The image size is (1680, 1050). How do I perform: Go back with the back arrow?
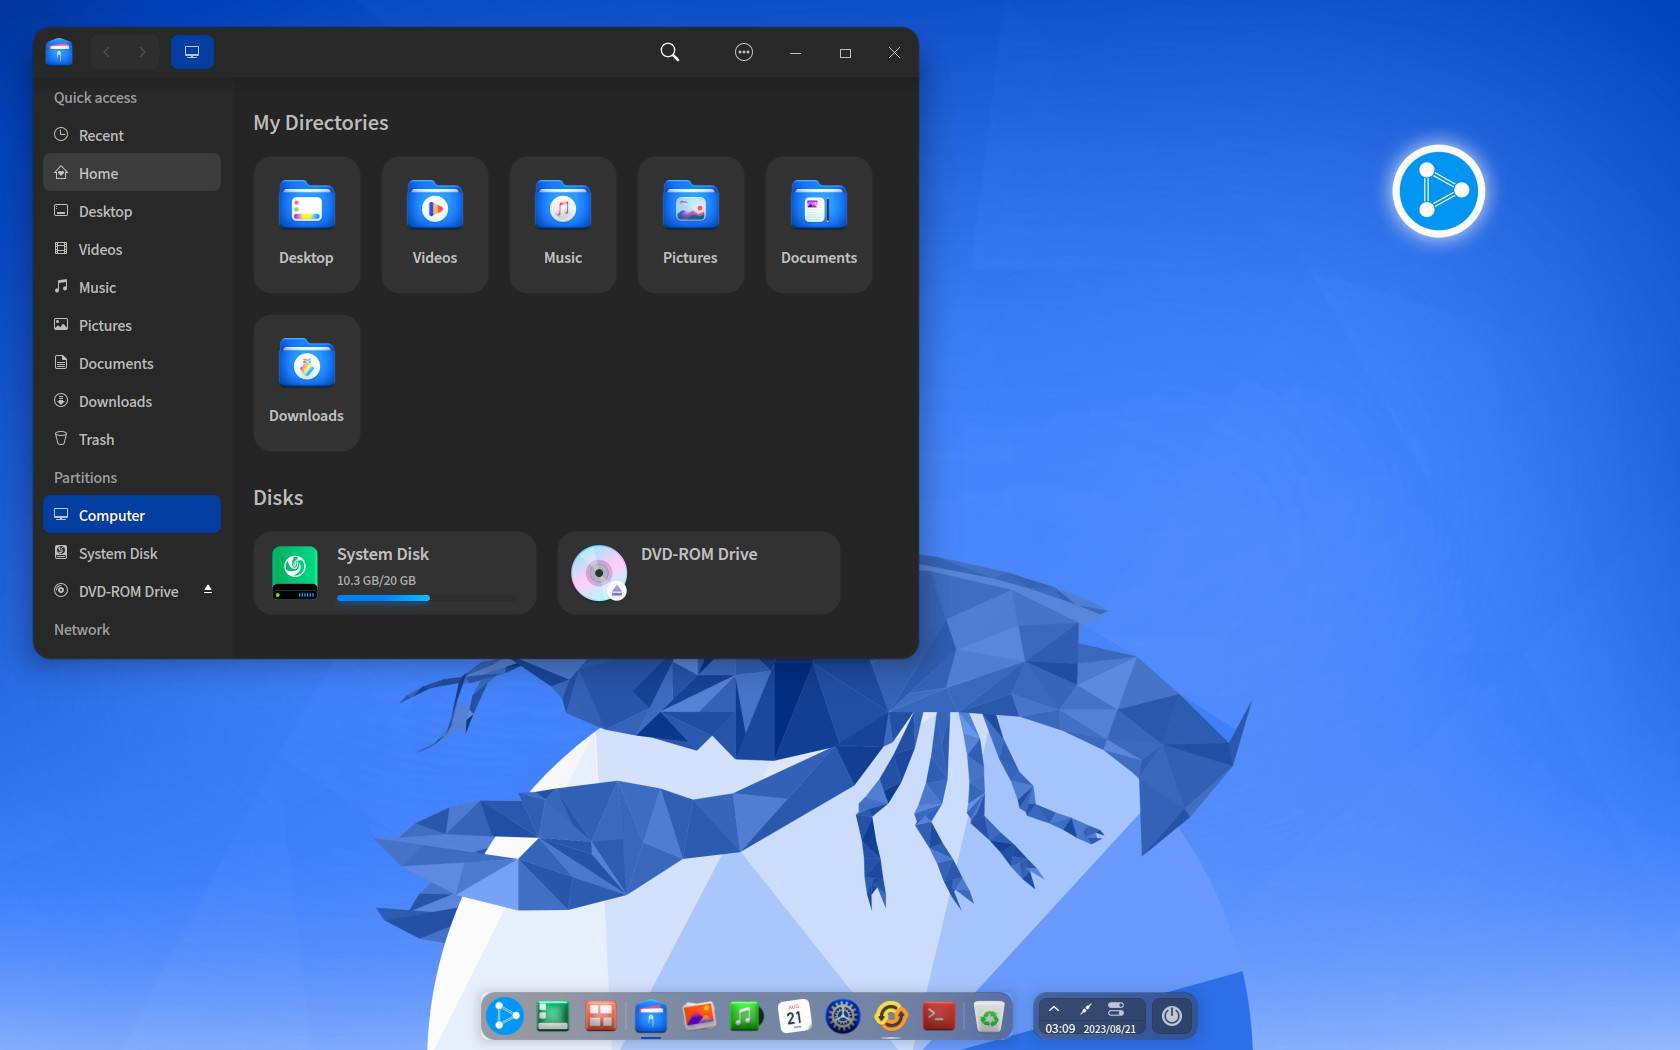[107, 52]
